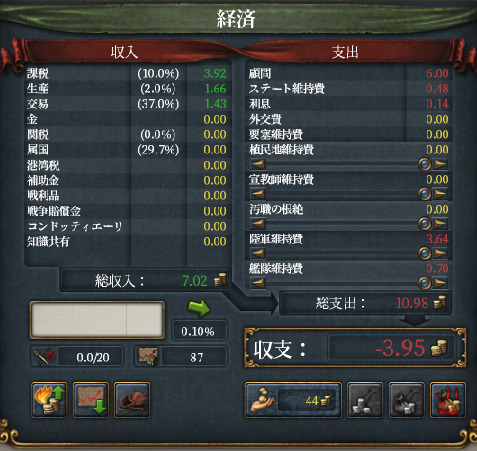Decrease 宣教師維持費 with left arrow
Screen dimensions: 477x451
click(258, 194)
